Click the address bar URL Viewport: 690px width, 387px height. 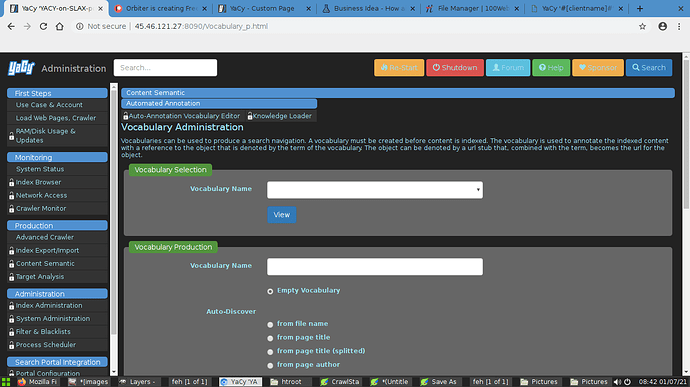click(x=201, y=26)
